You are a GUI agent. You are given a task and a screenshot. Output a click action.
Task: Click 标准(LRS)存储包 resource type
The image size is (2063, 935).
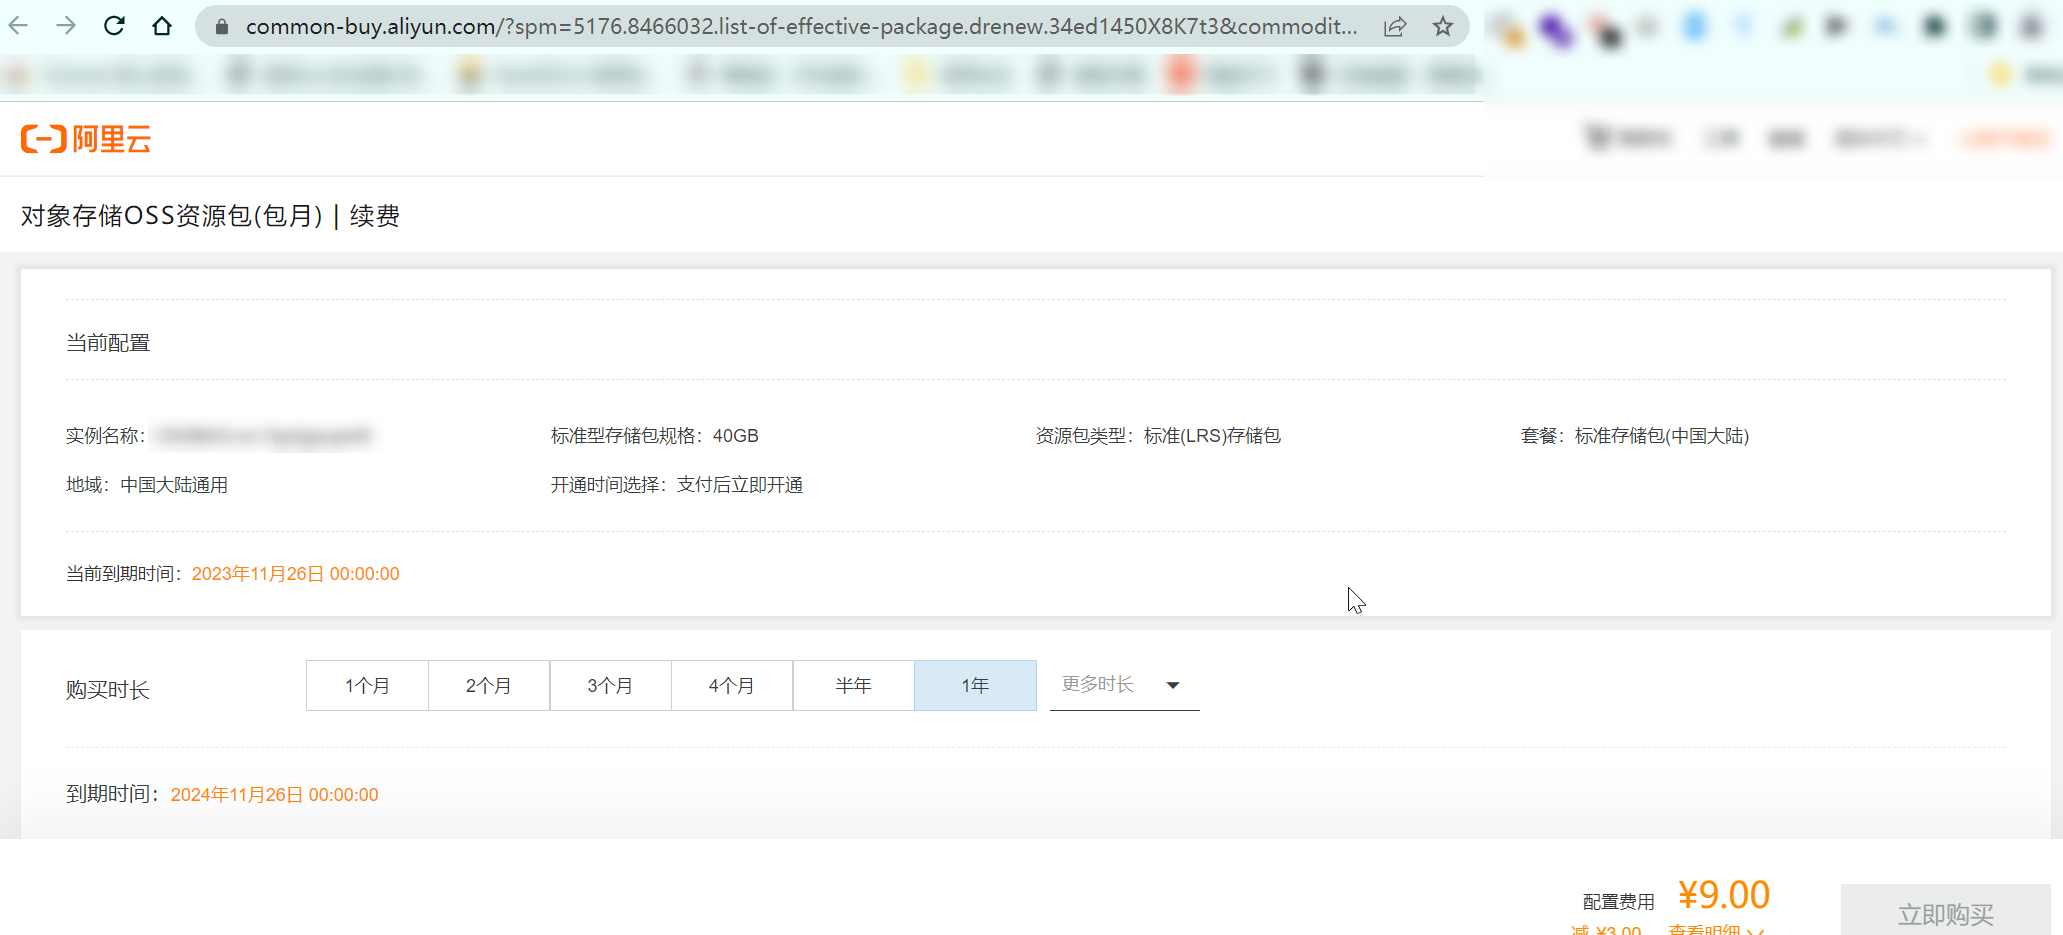[x=1212, y=436]
